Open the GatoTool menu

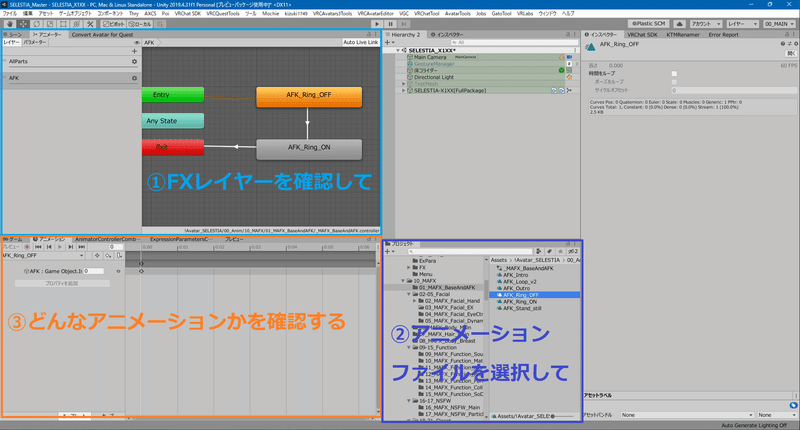click(501, 14)
